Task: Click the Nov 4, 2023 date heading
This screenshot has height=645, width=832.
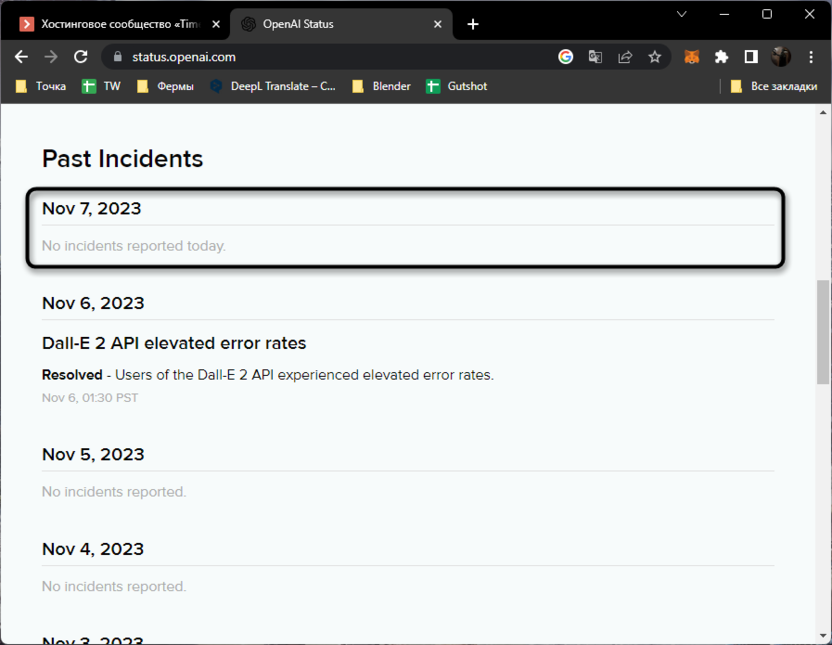Action: (x=93, y=549)
